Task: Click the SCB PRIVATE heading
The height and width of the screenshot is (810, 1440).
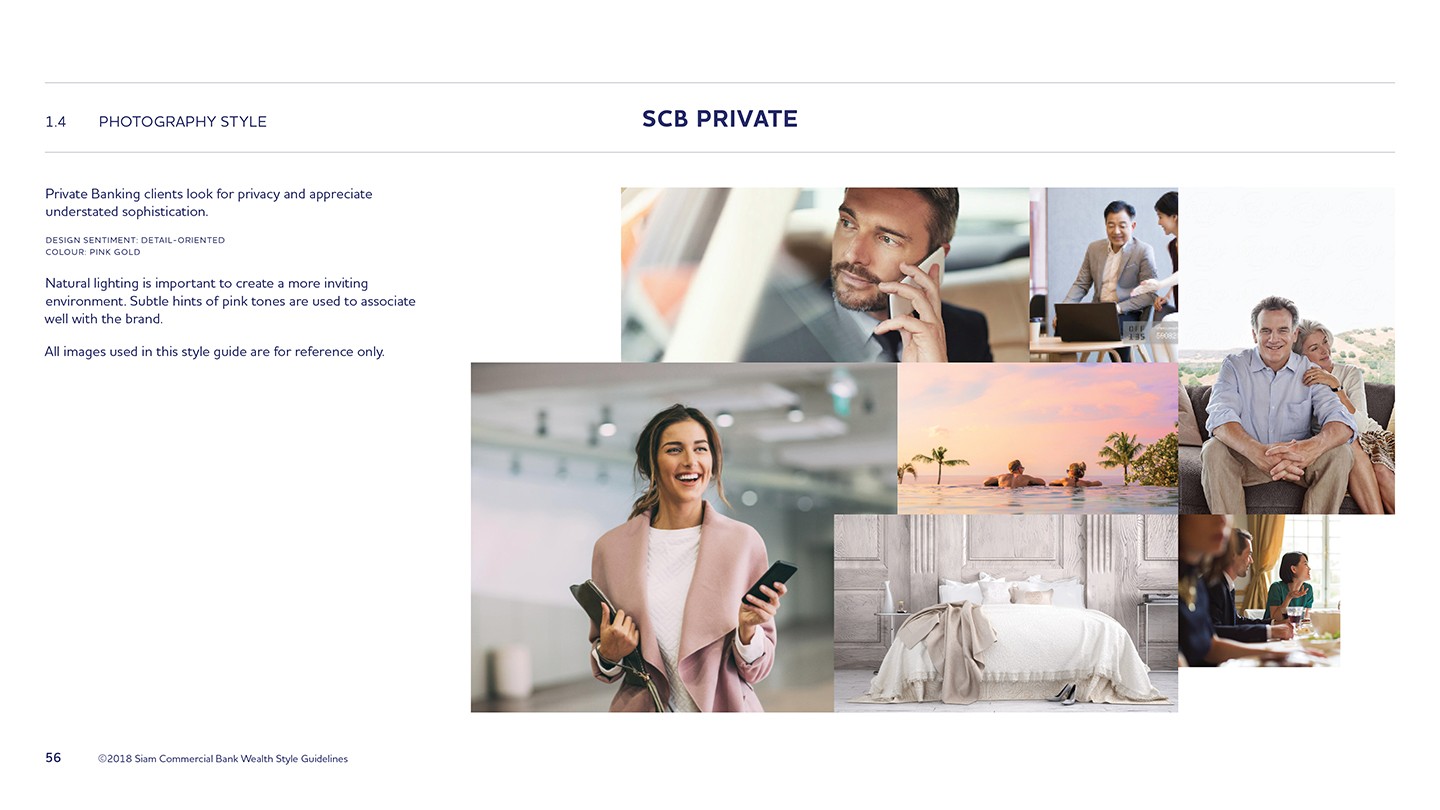Action: click(720, 119)
